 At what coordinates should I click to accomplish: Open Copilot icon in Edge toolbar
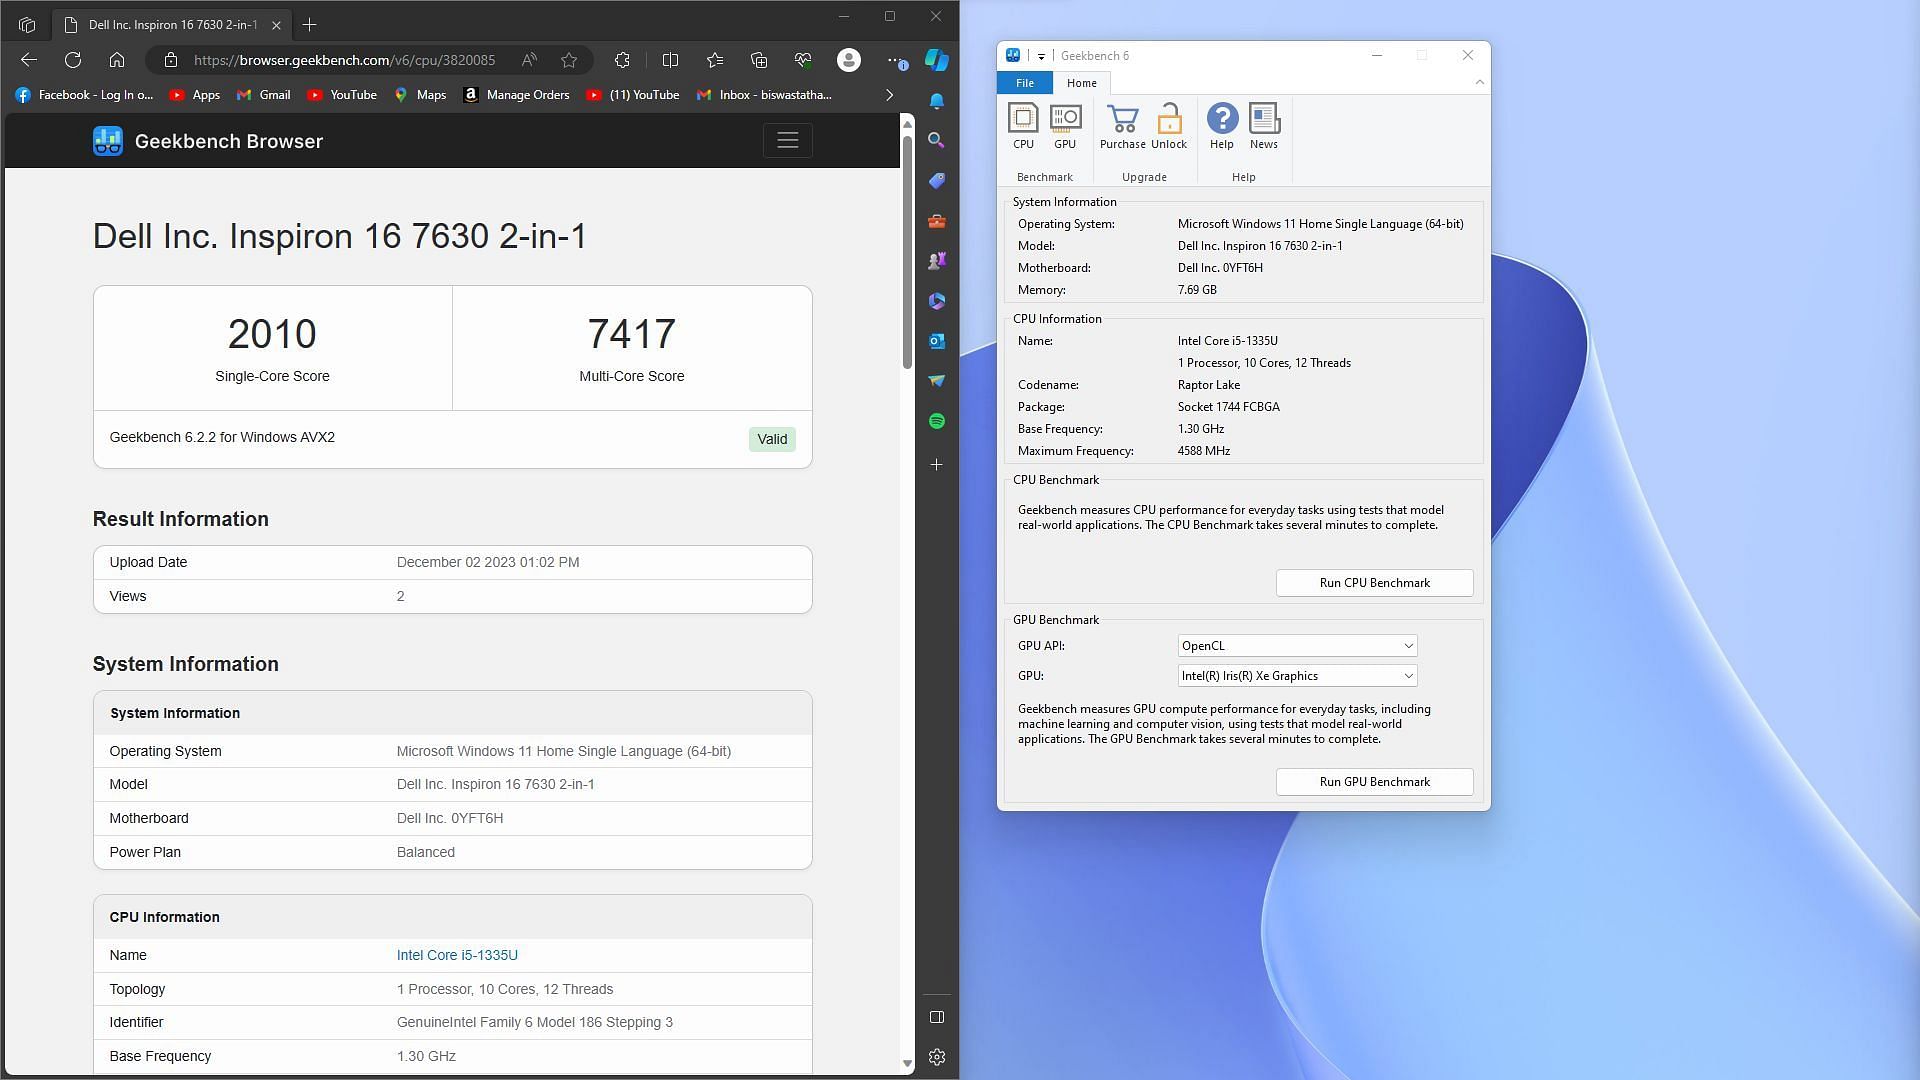click(x=936, y=60)
